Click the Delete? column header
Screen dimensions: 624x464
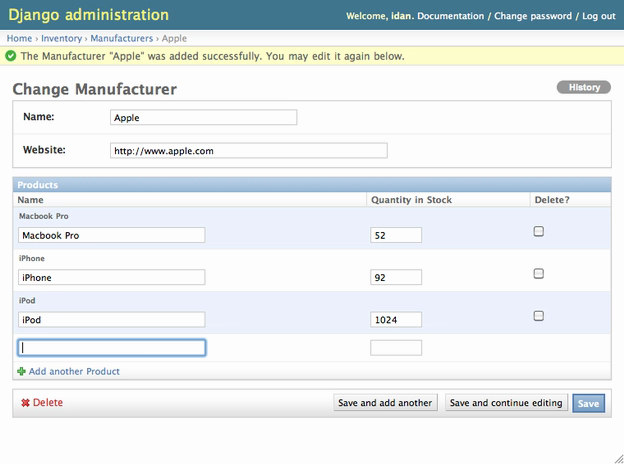(552, 200)
